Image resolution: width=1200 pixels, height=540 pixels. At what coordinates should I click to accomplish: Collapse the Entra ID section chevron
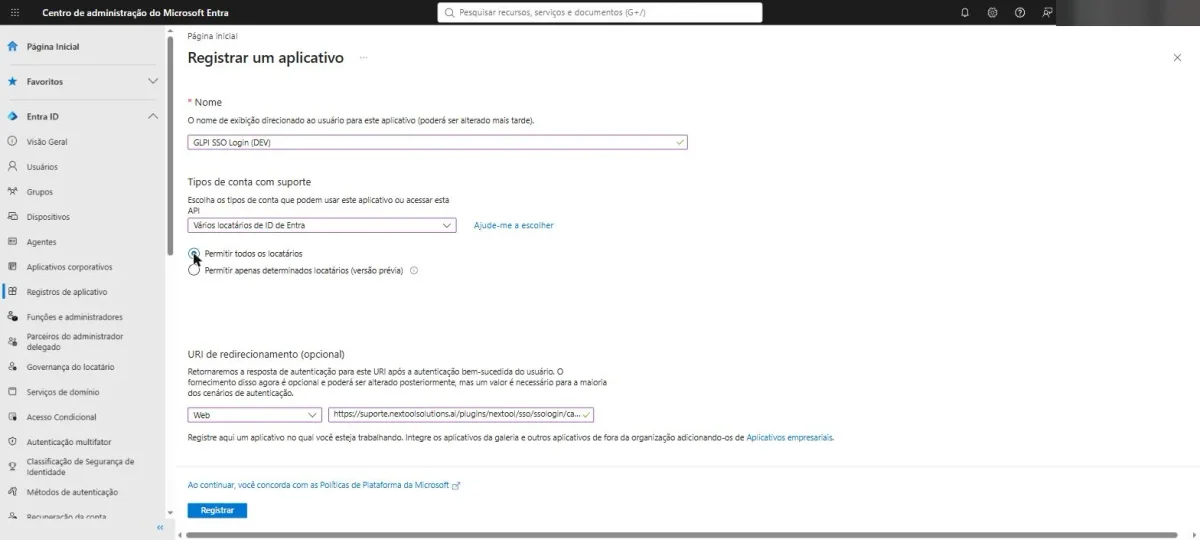[153, 116]
